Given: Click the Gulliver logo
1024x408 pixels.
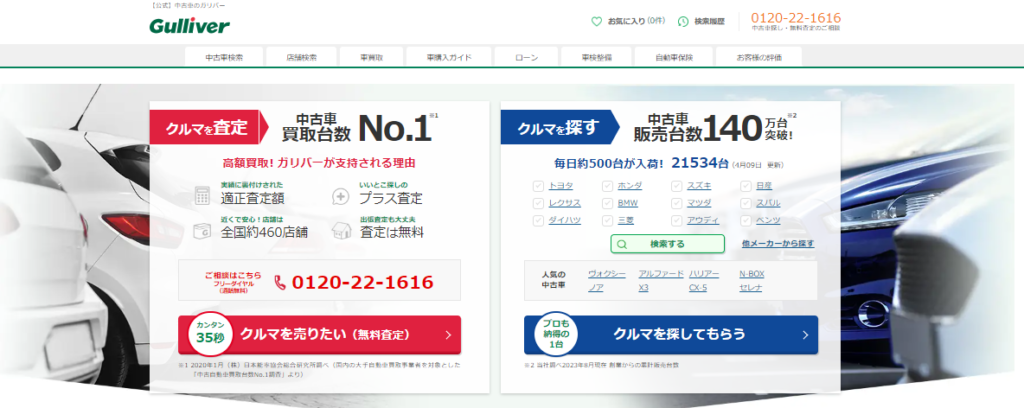Looking at the screenshot, I should point(190,24).
